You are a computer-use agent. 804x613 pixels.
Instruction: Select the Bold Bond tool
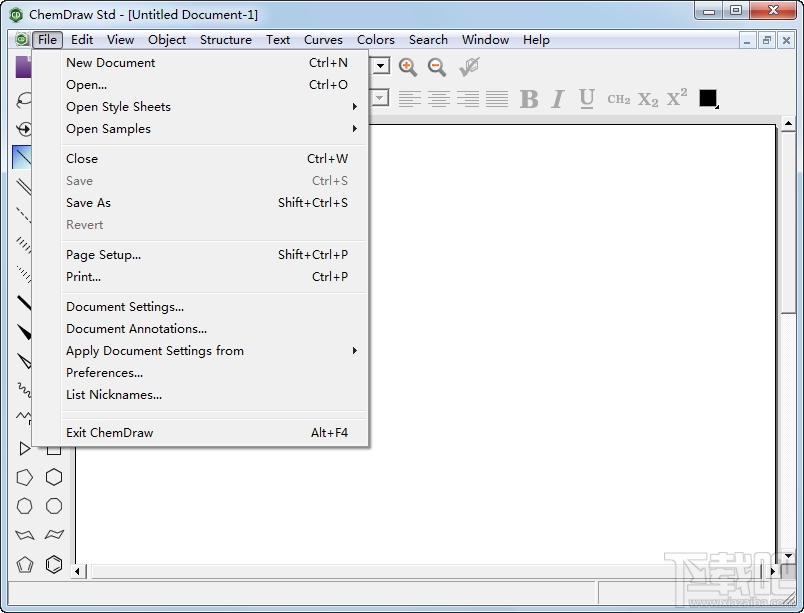tap(24, 302)
